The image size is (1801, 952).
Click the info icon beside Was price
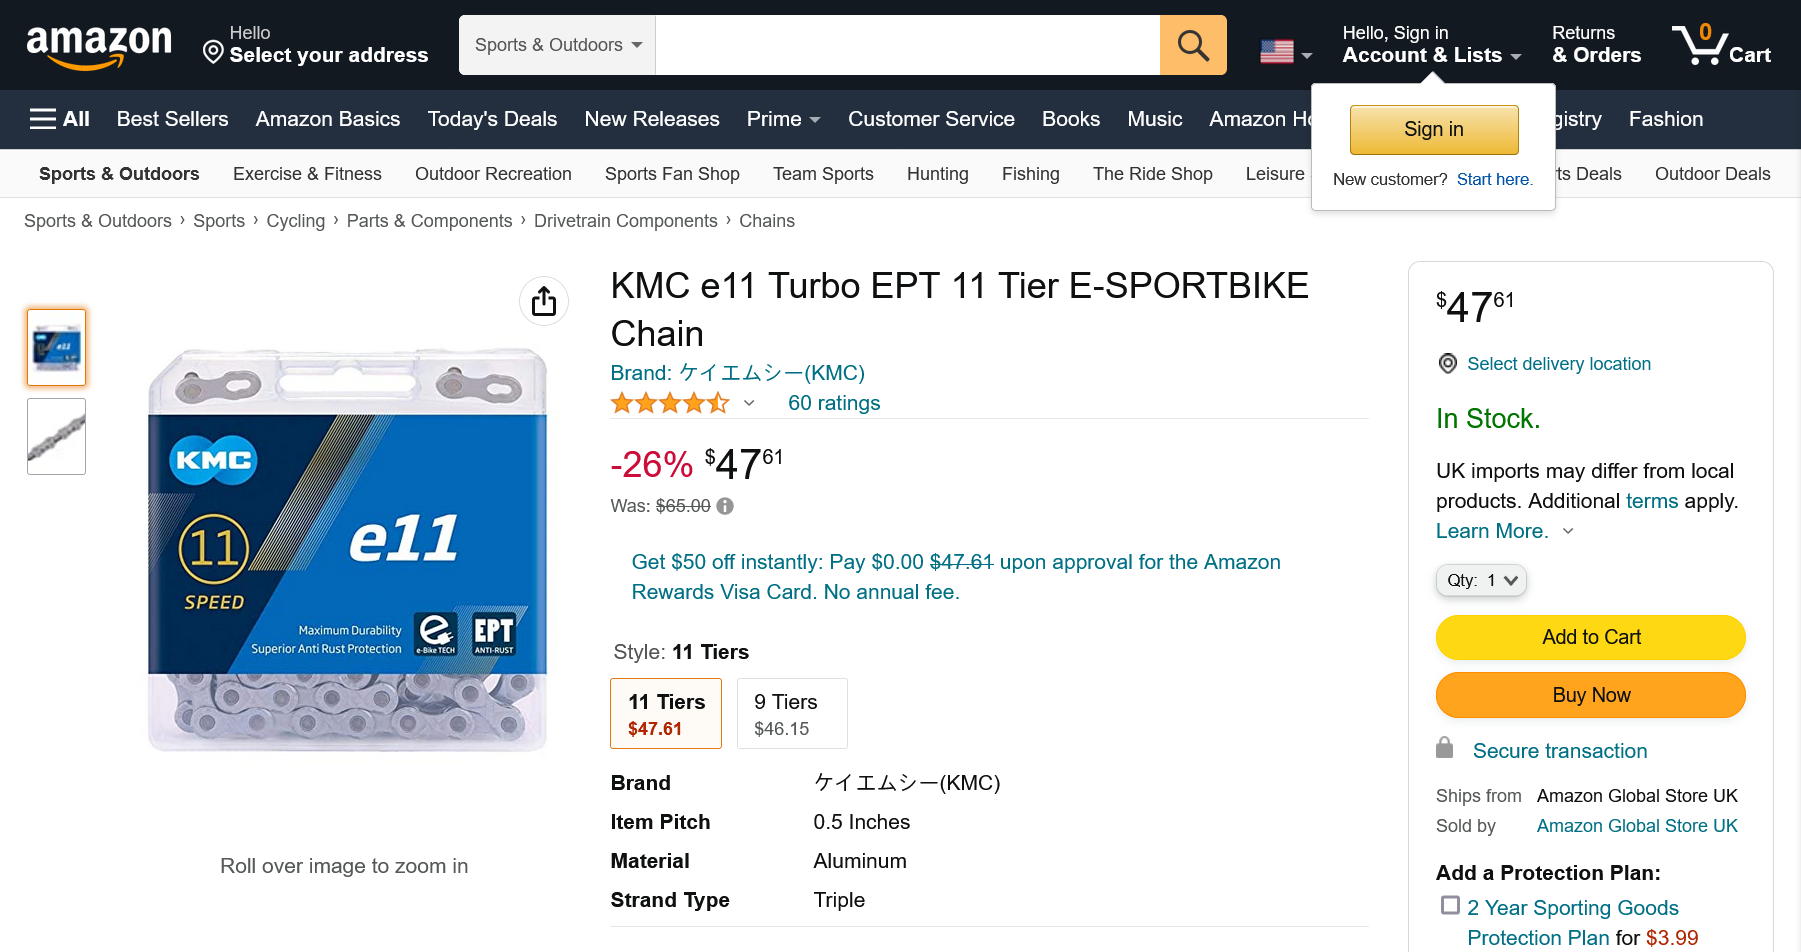click(725, 506)
